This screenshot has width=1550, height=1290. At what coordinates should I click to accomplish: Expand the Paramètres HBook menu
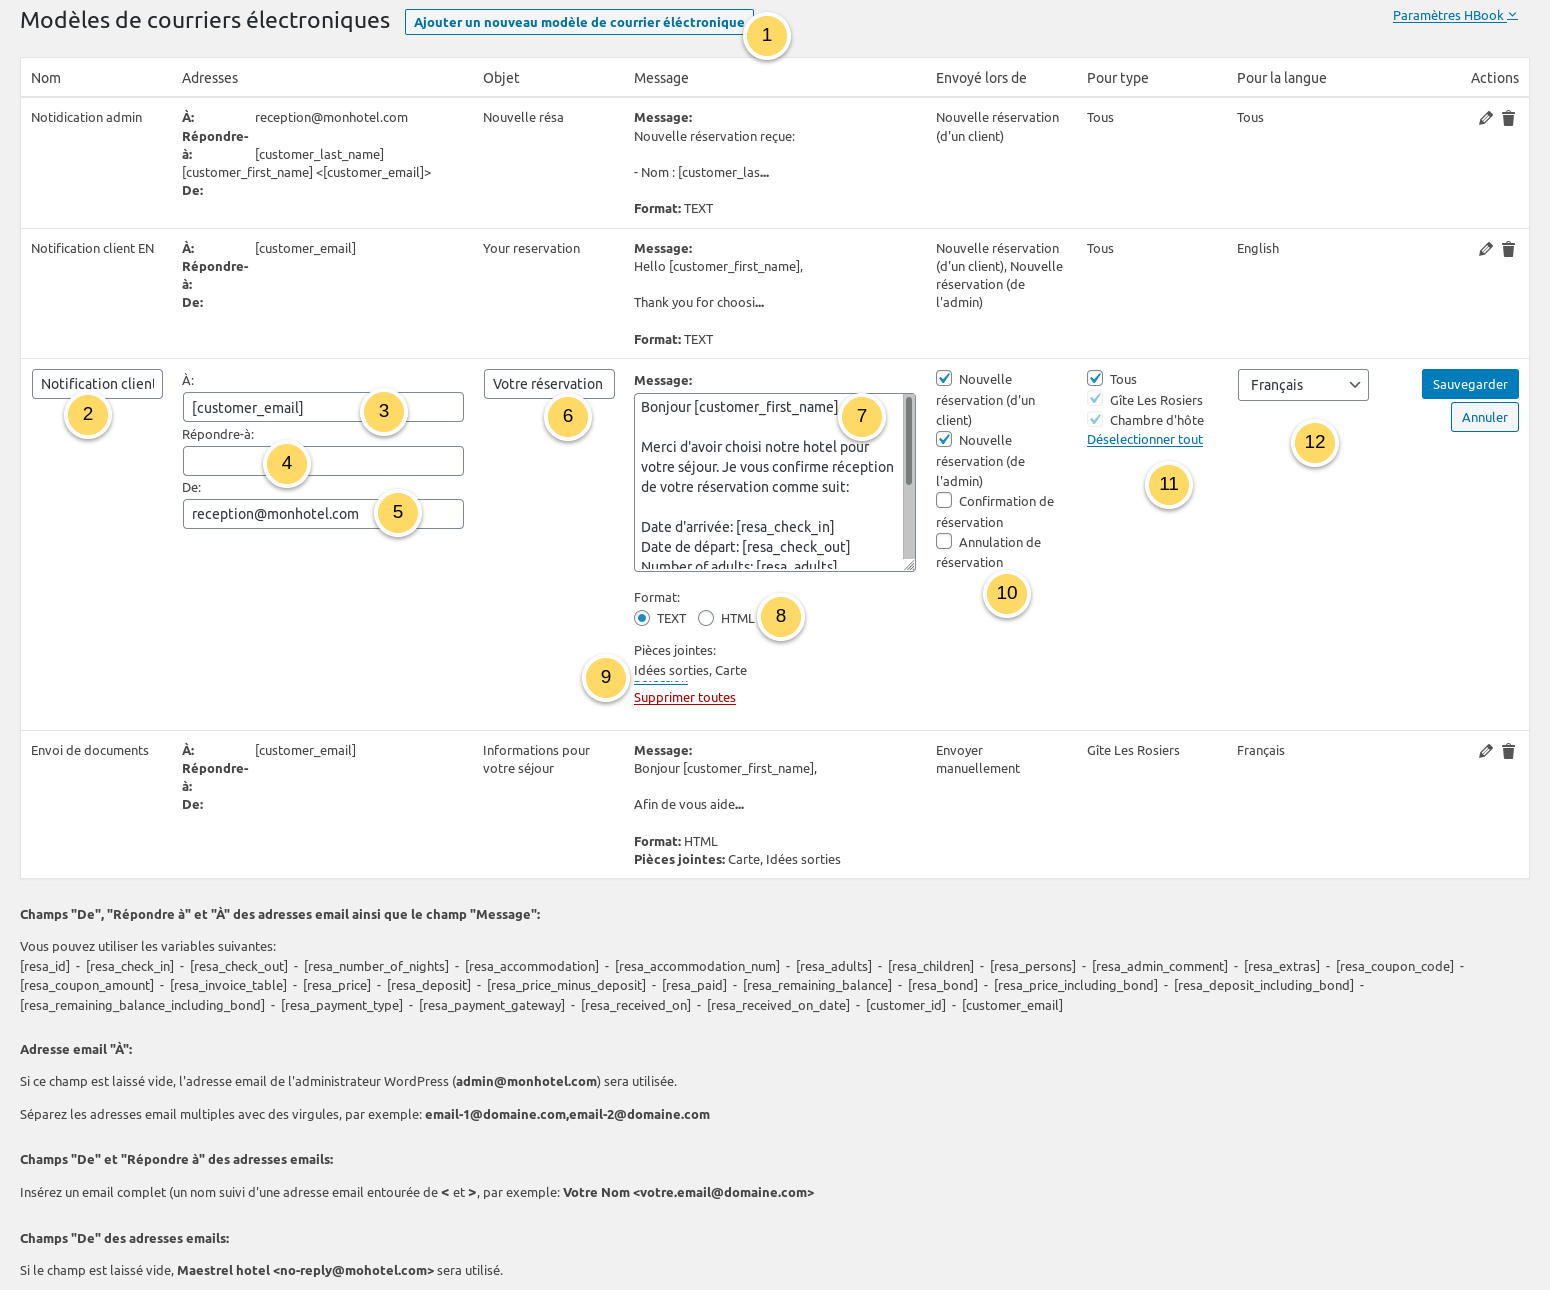click(x=1454, y=15)
